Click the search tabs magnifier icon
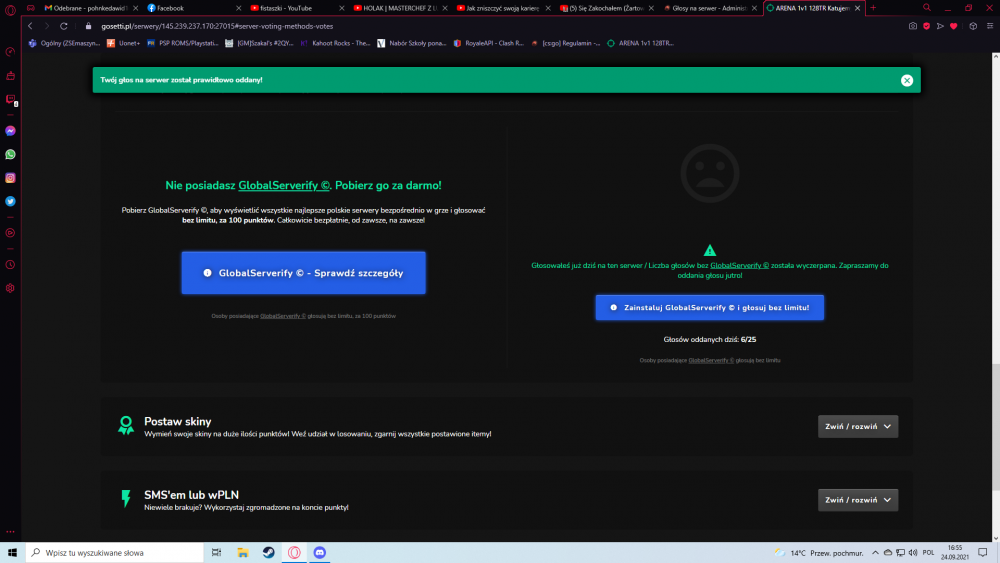Viewport: 1000px width, 563px height. click(927, 8)
